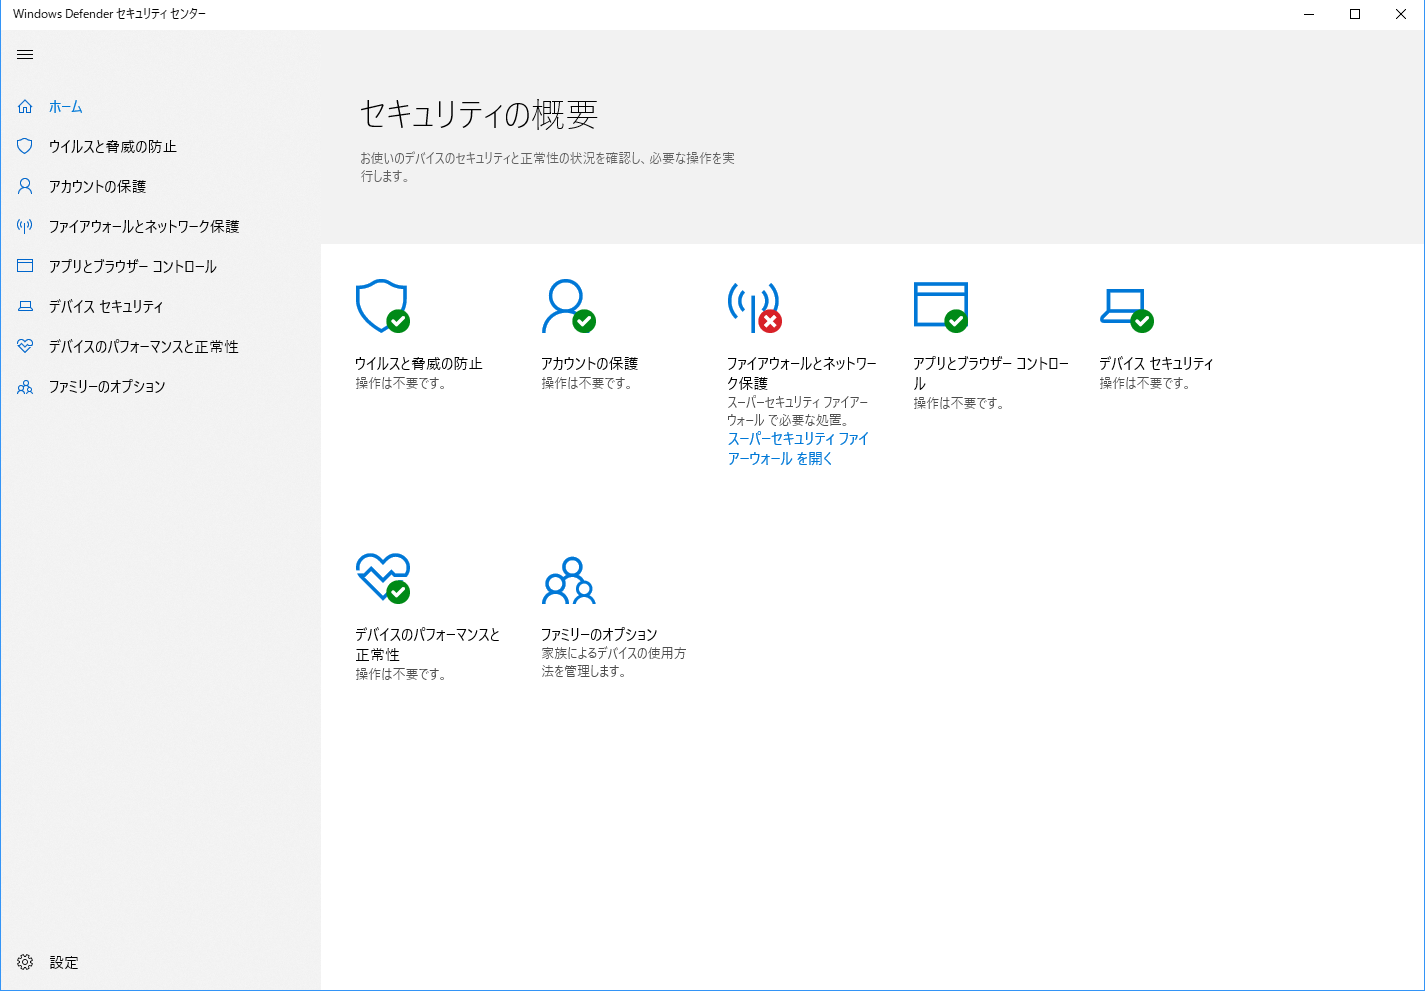
Task: Open the family options people tile icon
Action: tap(568, 581)
